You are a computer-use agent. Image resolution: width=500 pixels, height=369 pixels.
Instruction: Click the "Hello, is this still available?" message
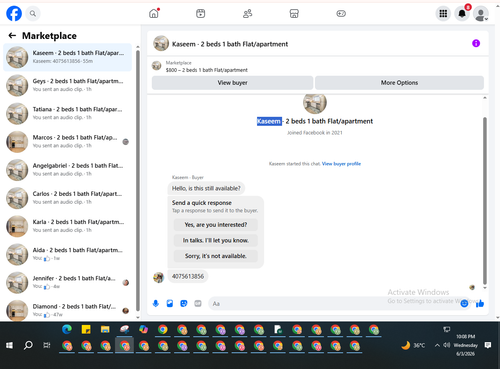tap(206, 188)
